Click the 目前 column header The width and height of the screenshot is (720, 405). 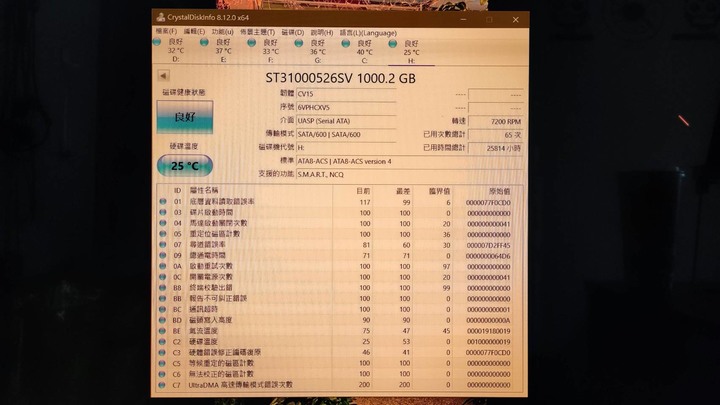(363, 191)
